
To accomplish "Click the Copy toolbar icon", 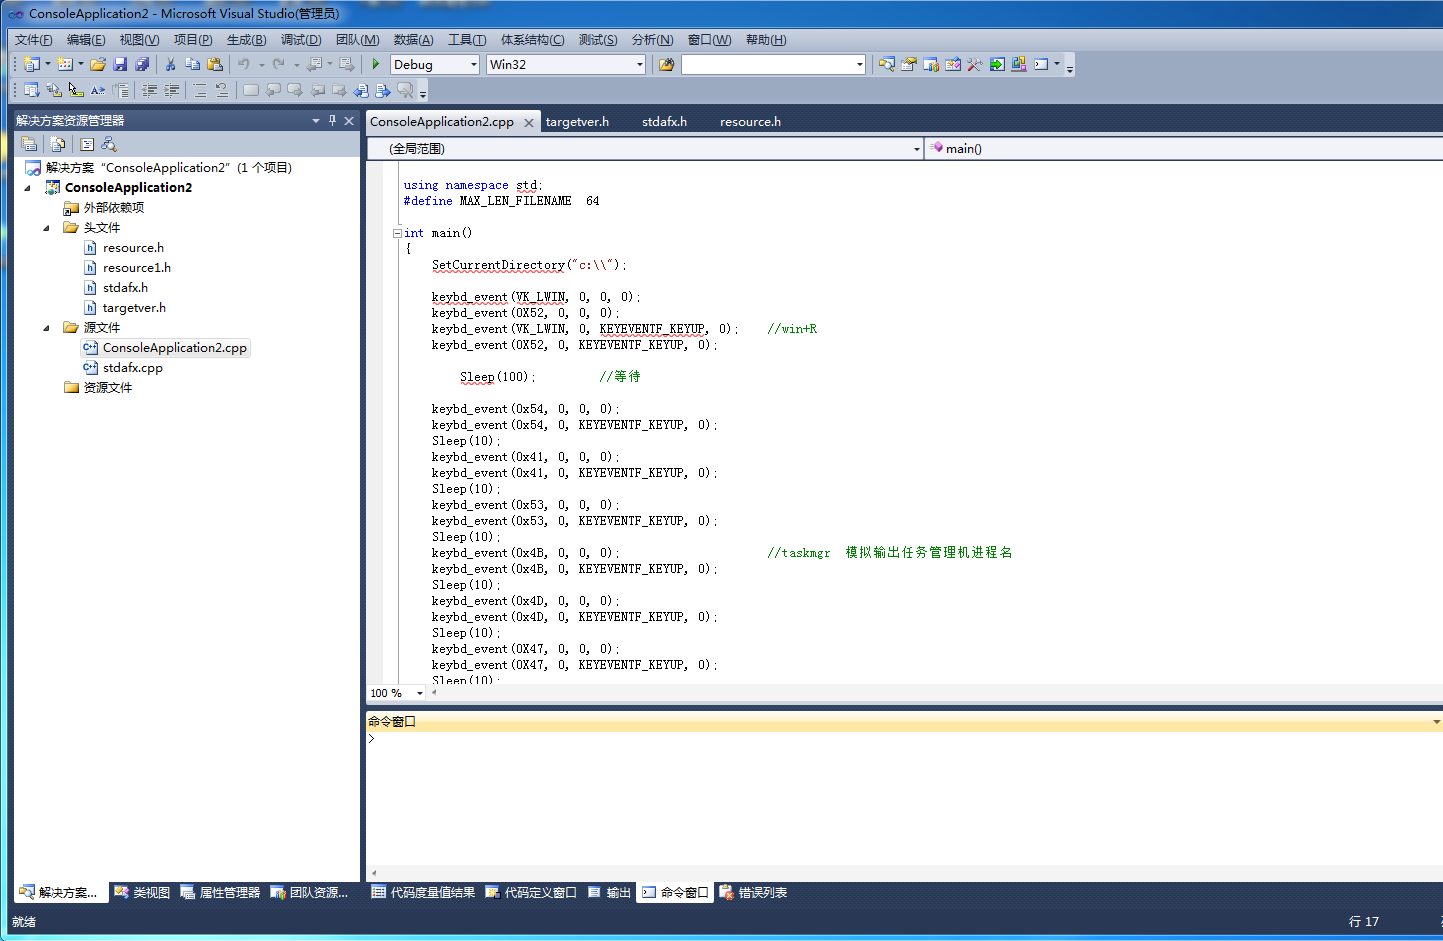I will click(192, 64).
